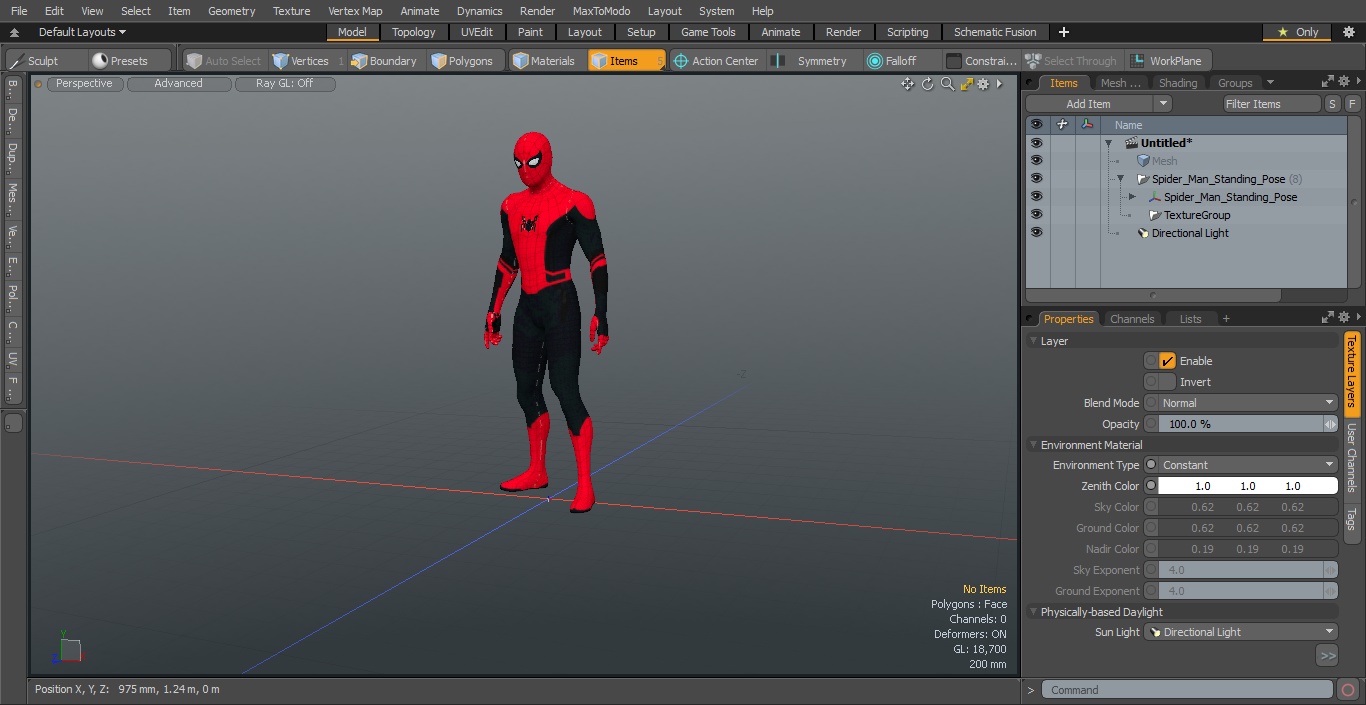This screenshot has height=705, width=1366.
Task: Toggle visibility of Untitled scene
Action: coord(1036,143)
